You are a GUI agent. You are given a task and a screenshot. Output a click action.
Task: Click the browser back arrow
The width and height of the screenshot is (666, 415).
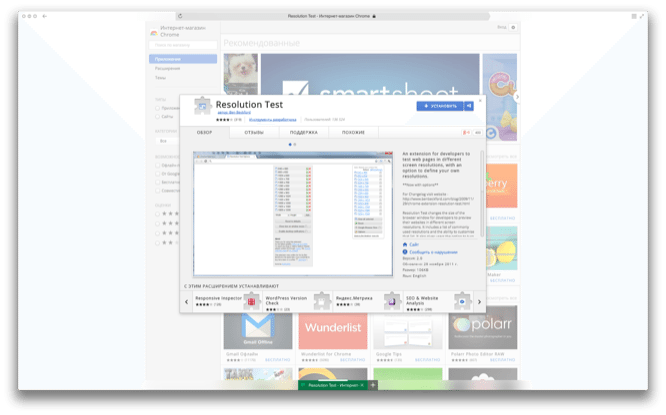45,16
